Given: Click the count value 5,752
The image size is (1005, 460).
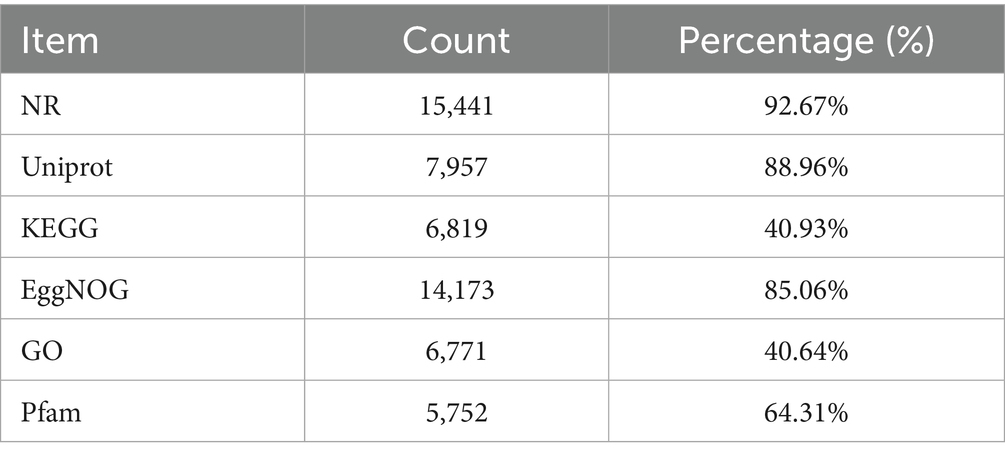Looking at the screenshot, I should (456, 414).
